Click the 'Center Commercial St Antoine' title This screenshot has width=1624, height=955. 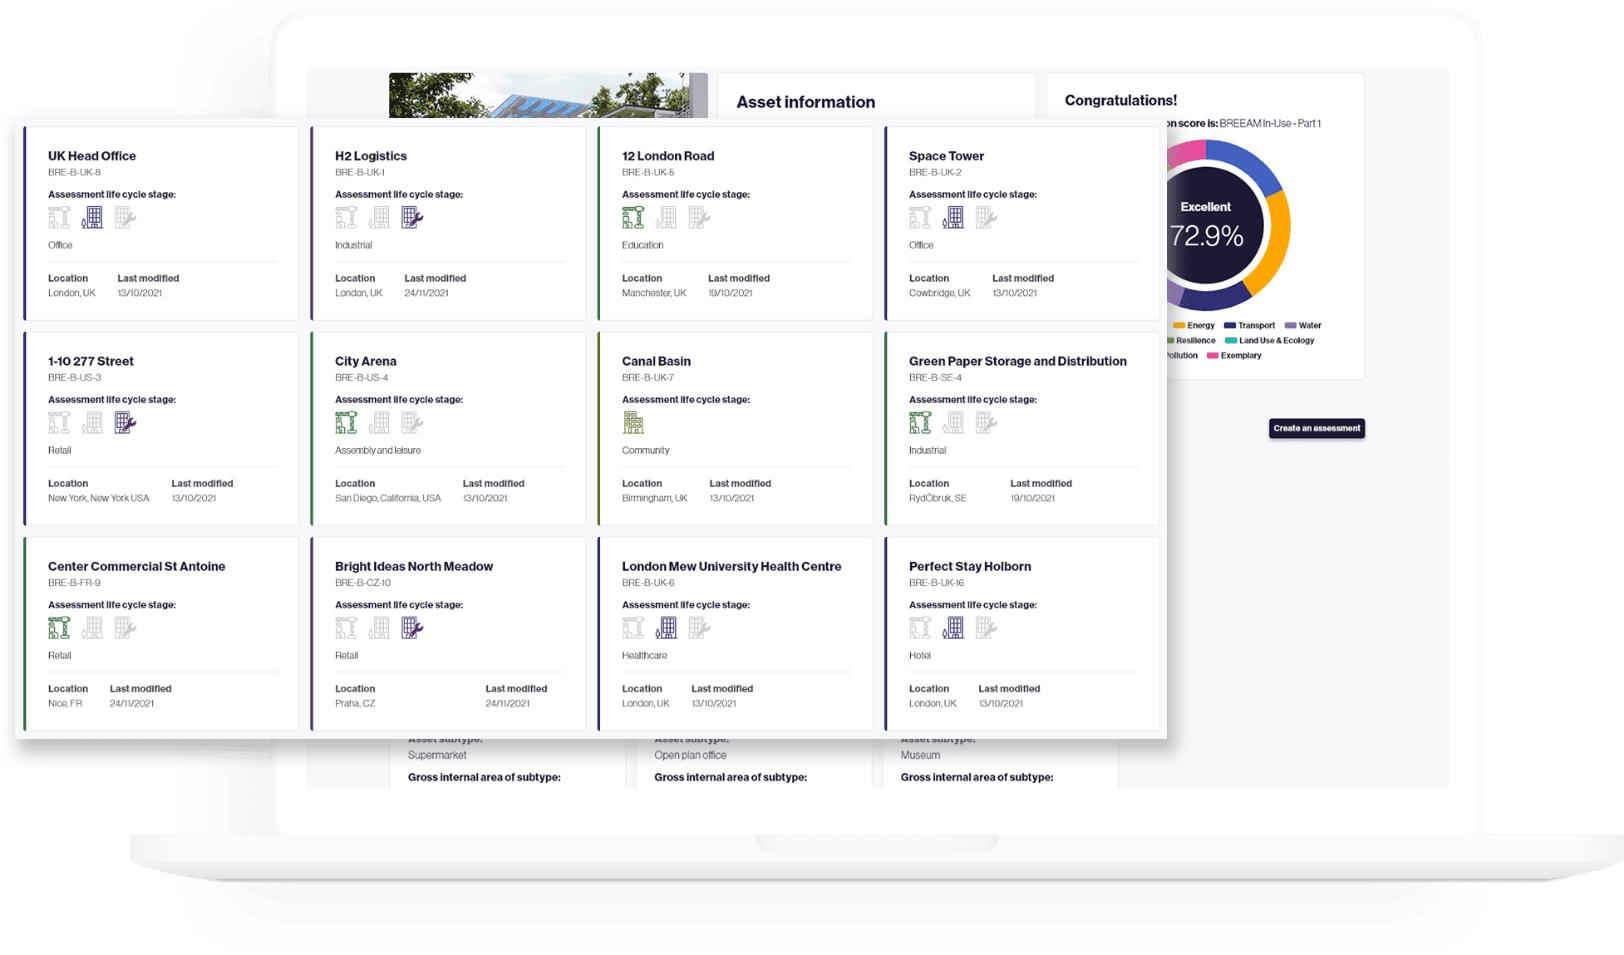click(137, 566)
